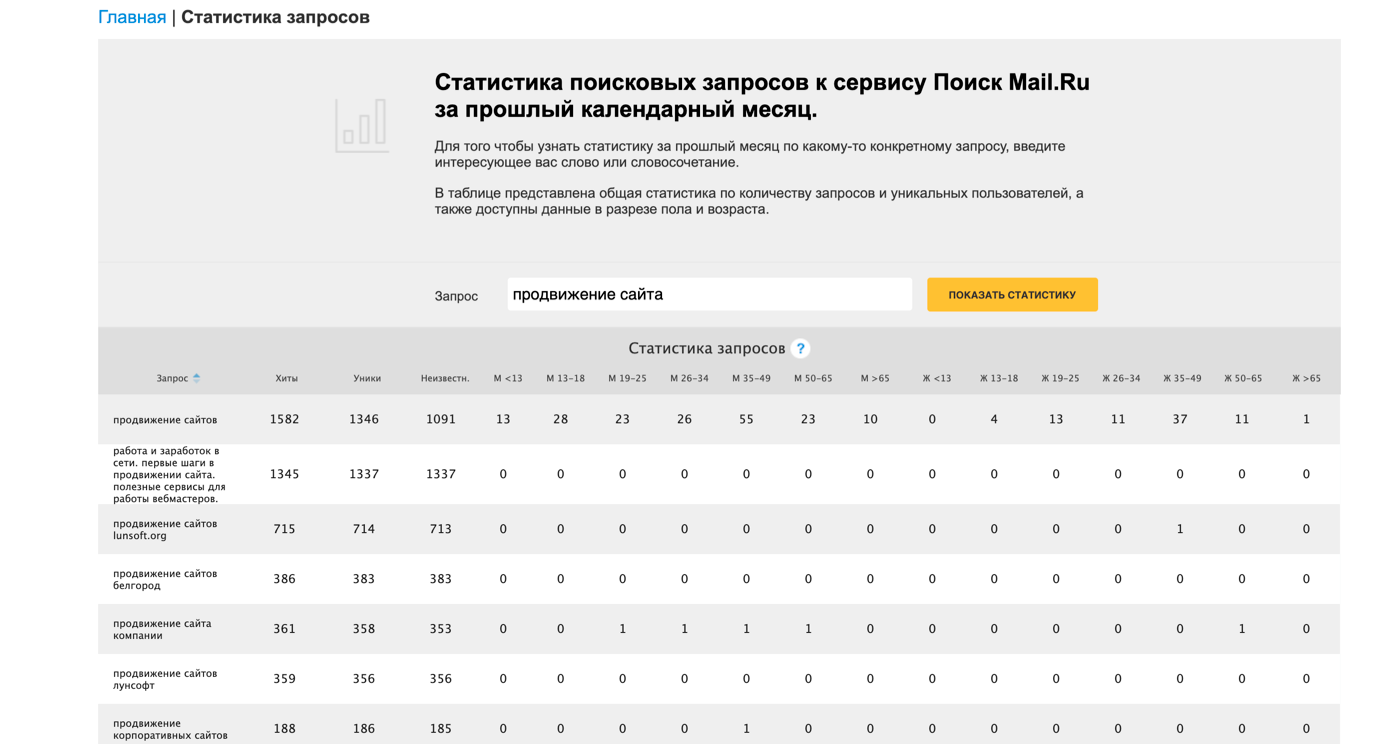Click unknown value 1091
1377x744 pixels.
[x=441, y=419]
